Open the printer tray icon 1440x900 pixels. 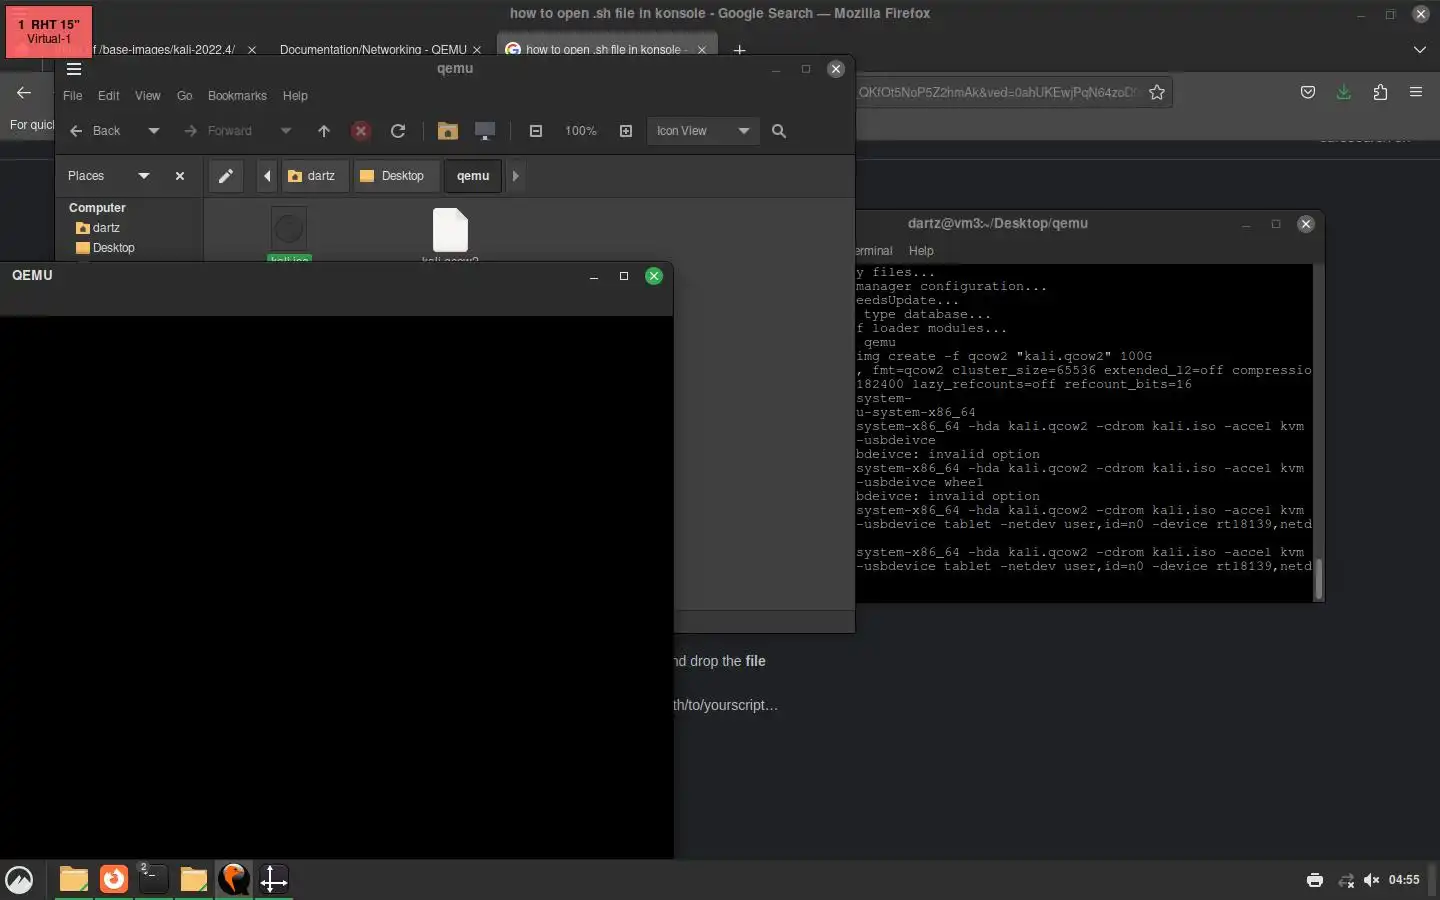click(1315, 880)
